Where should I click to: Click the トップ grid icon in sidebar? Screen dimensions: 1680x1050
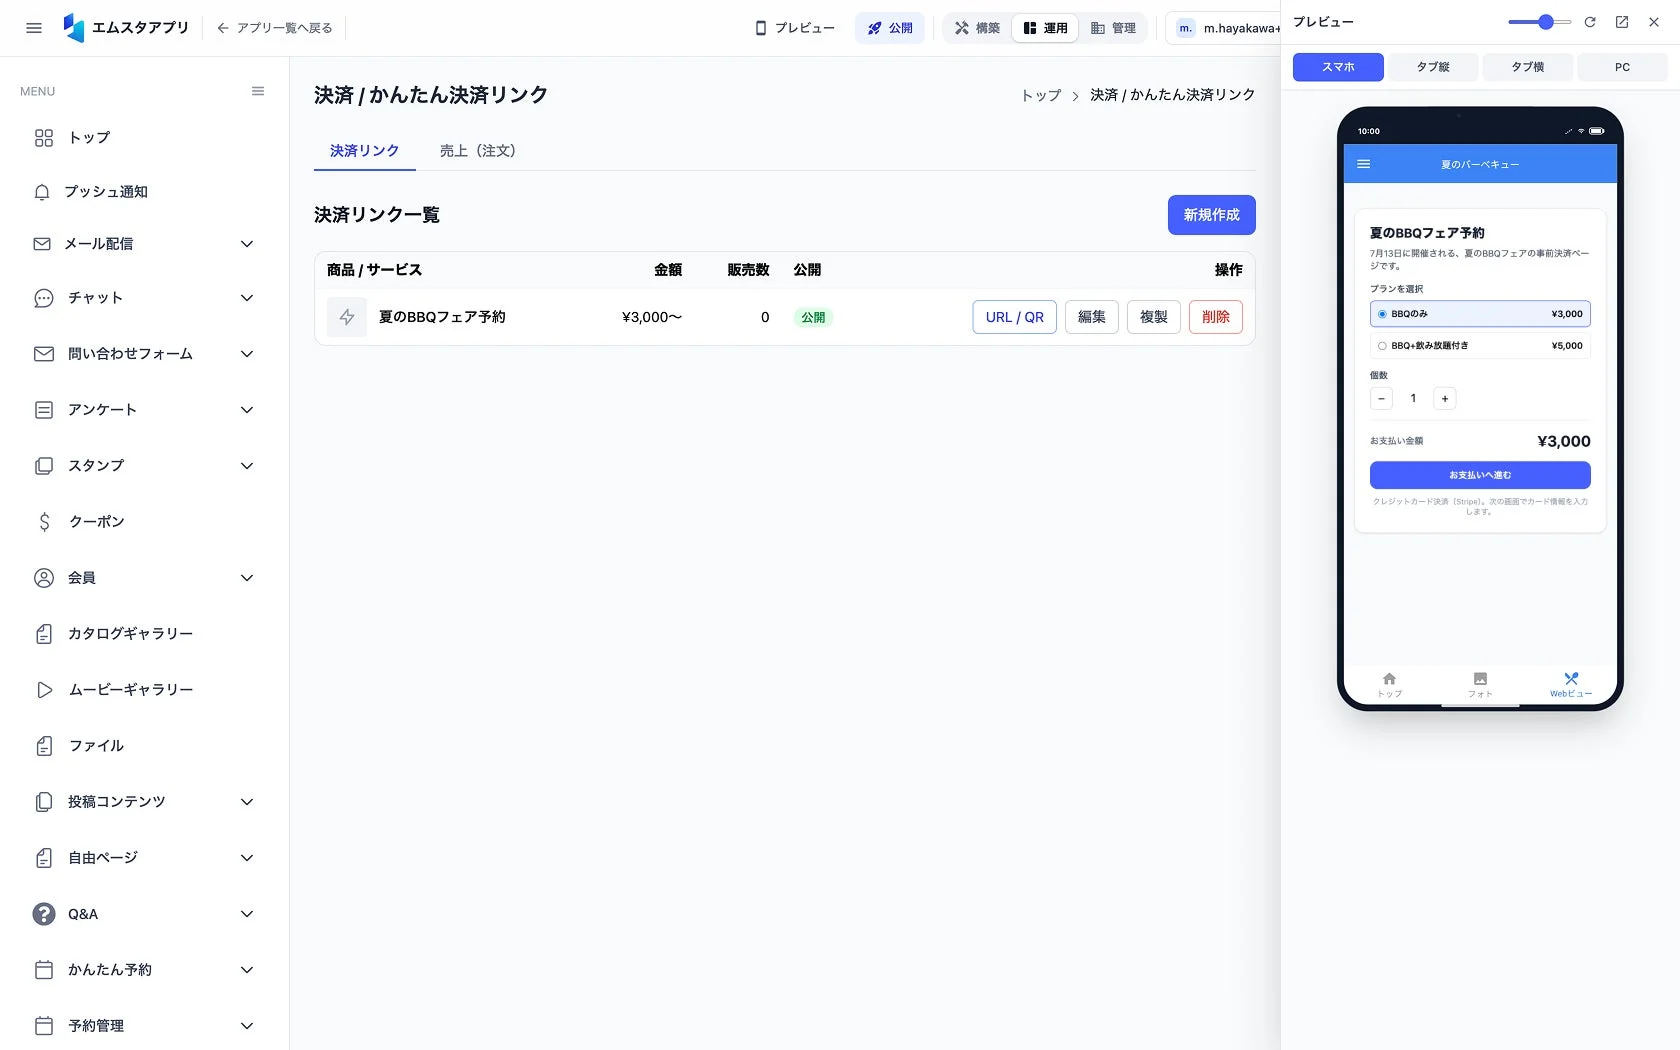(44, 138)
